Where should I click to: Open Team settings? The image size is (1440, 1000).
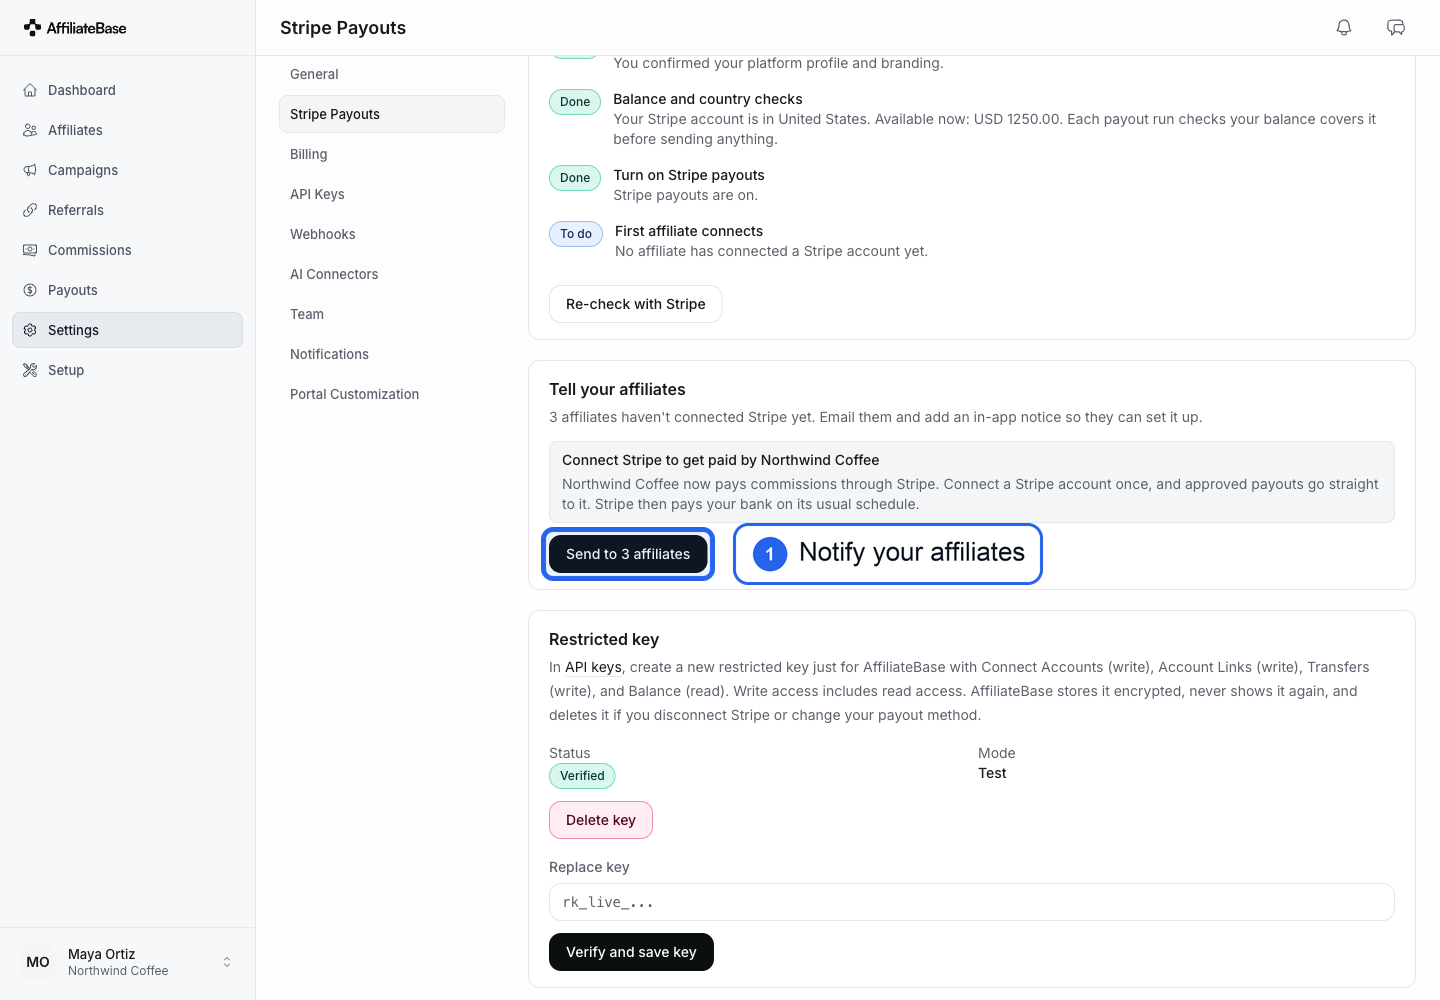[392, 314]
